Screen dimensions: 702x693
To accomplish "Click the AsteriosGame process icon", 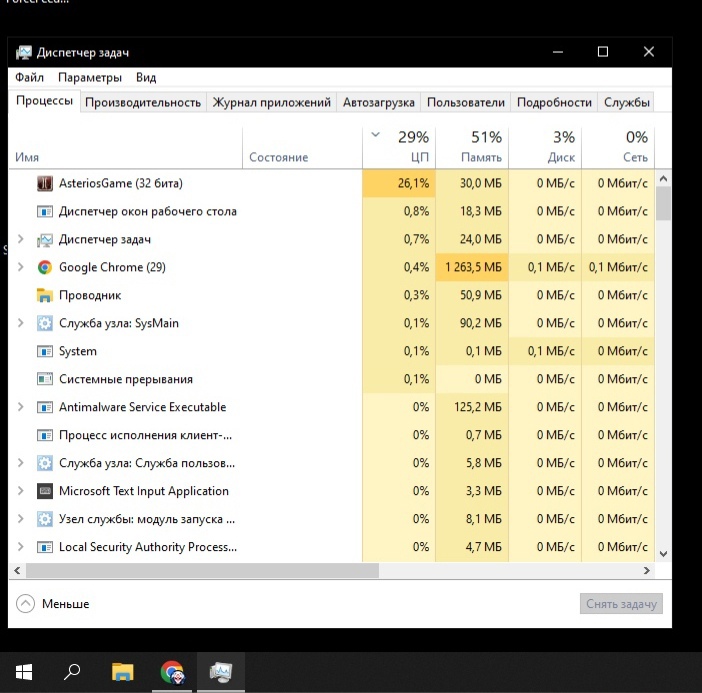I will [x=45, y=183].
